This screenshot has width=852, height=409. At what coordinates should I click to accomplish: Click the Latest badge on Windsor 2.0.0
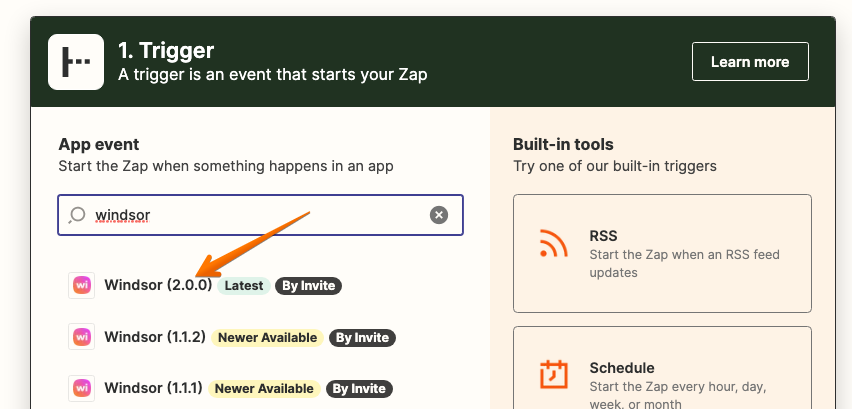[x=244, y=286]
